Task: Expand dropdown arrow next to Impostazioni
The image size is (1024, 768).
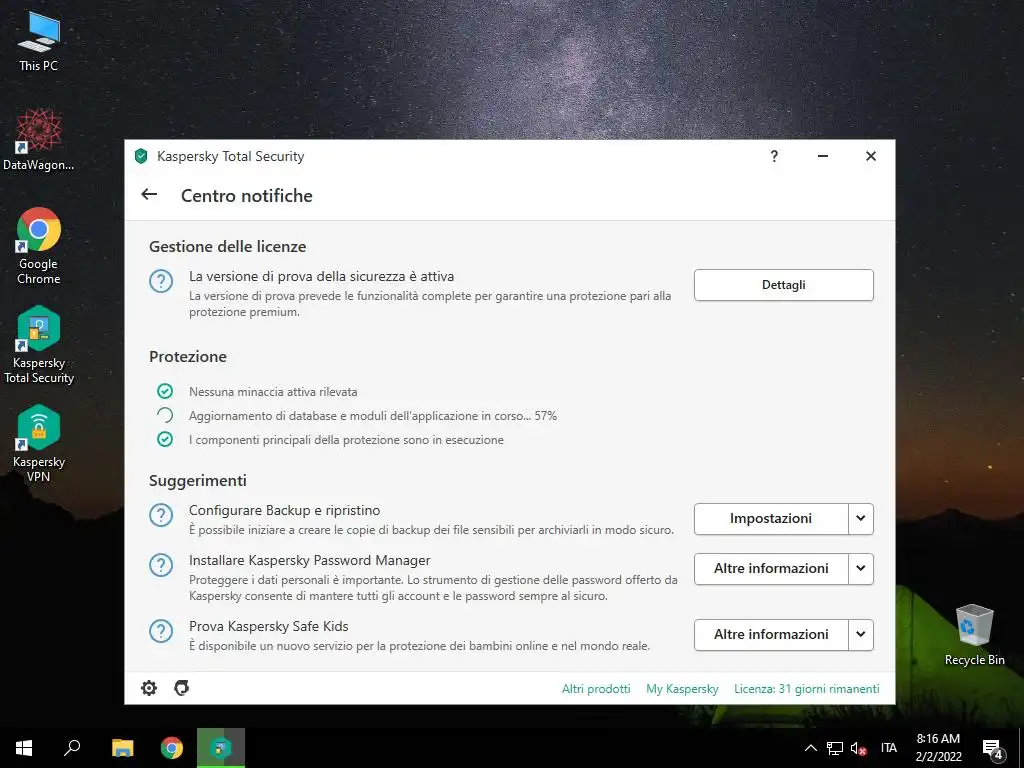Action: point(861,519)
